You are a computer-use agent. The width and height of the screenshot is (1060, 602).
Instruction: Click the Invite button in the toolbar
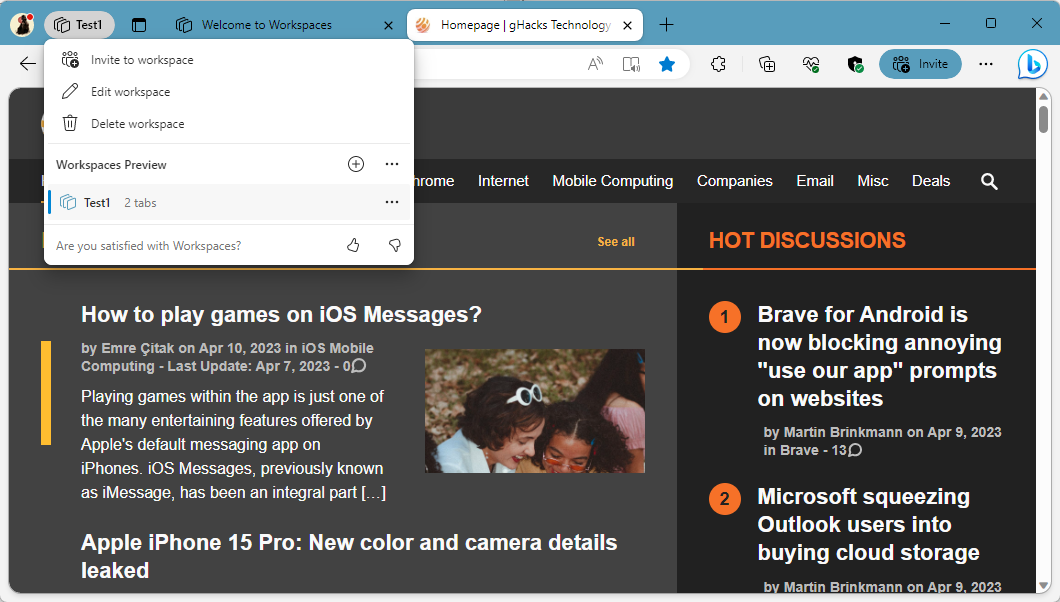pos(919,63)
